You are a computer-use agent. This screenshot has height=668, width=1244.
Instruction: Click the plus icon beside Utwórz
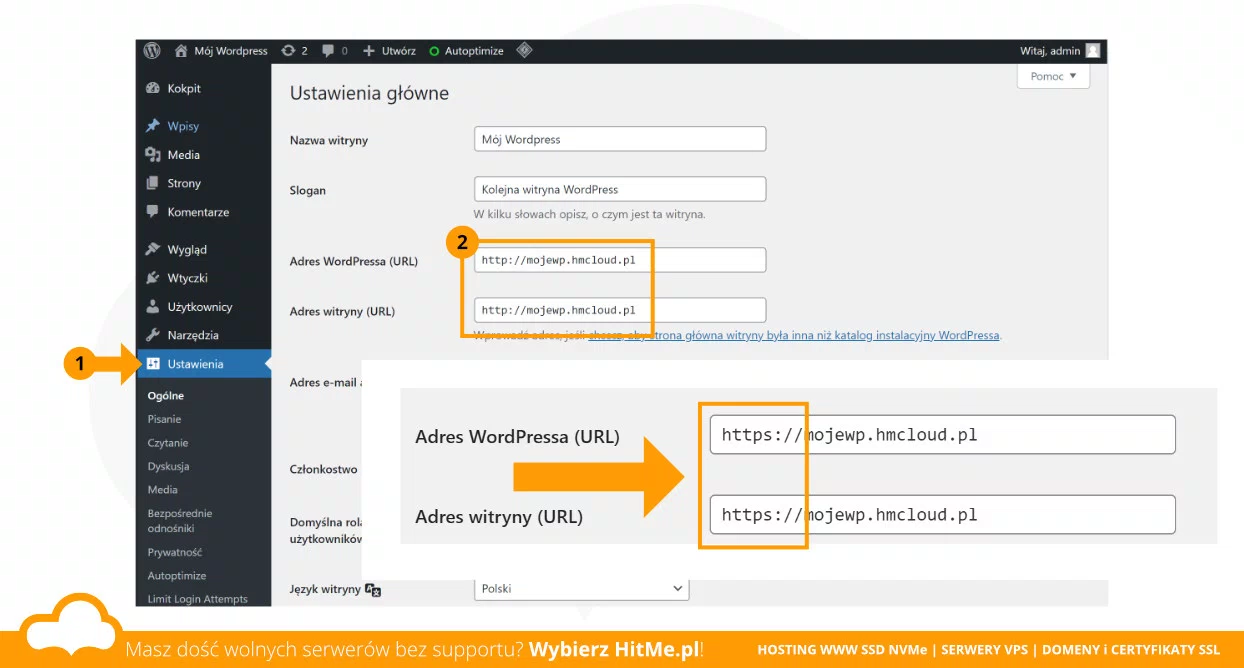(x=369, y=51)
